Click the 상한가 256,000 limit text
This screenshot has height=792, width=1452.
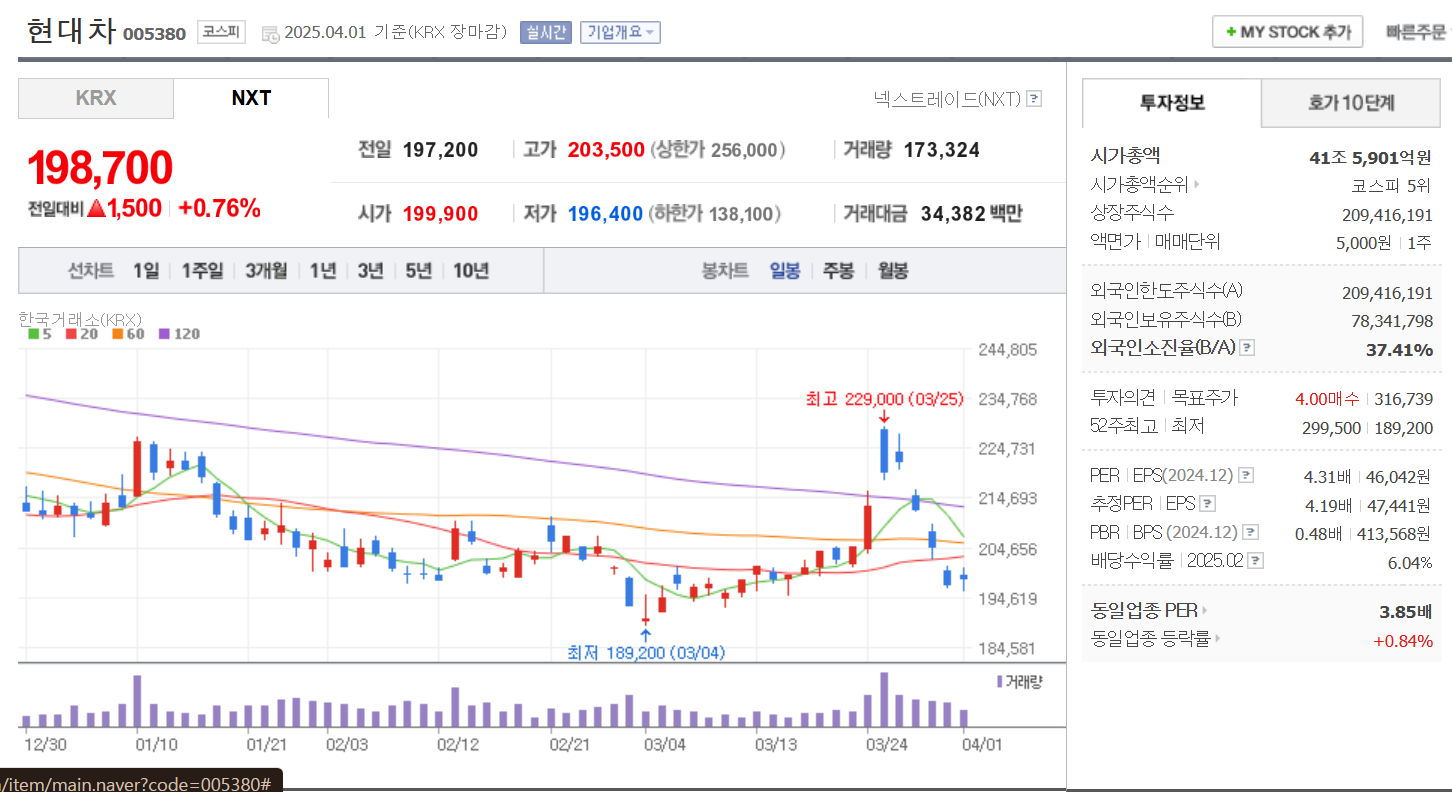718,150
